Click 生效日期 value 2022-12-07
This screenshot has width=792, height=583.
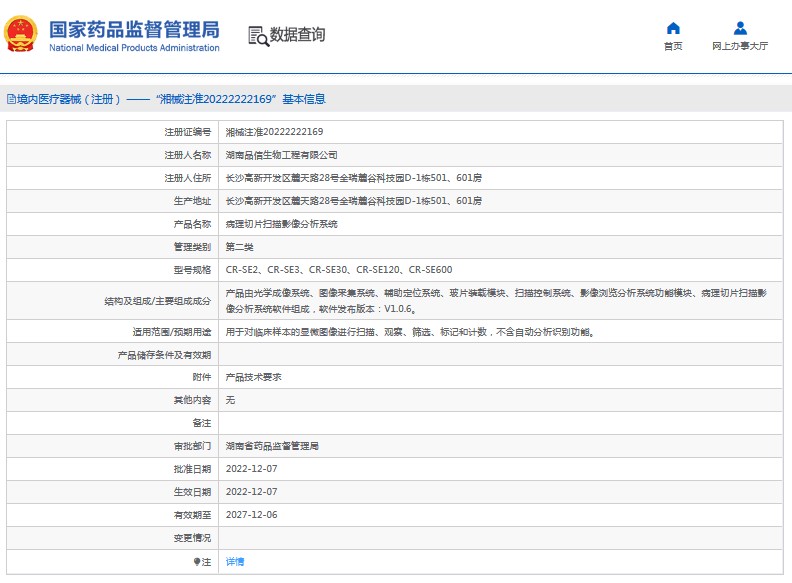click(252, 492)
